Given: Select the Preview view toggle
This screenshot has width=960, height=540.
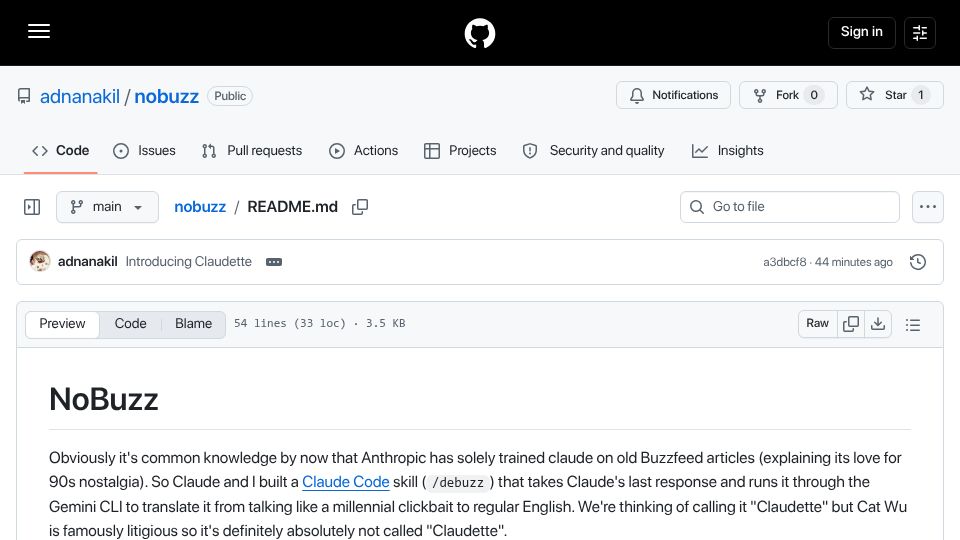Looking at the screenshot, I should pyautogui.click(x=62, y=324).
